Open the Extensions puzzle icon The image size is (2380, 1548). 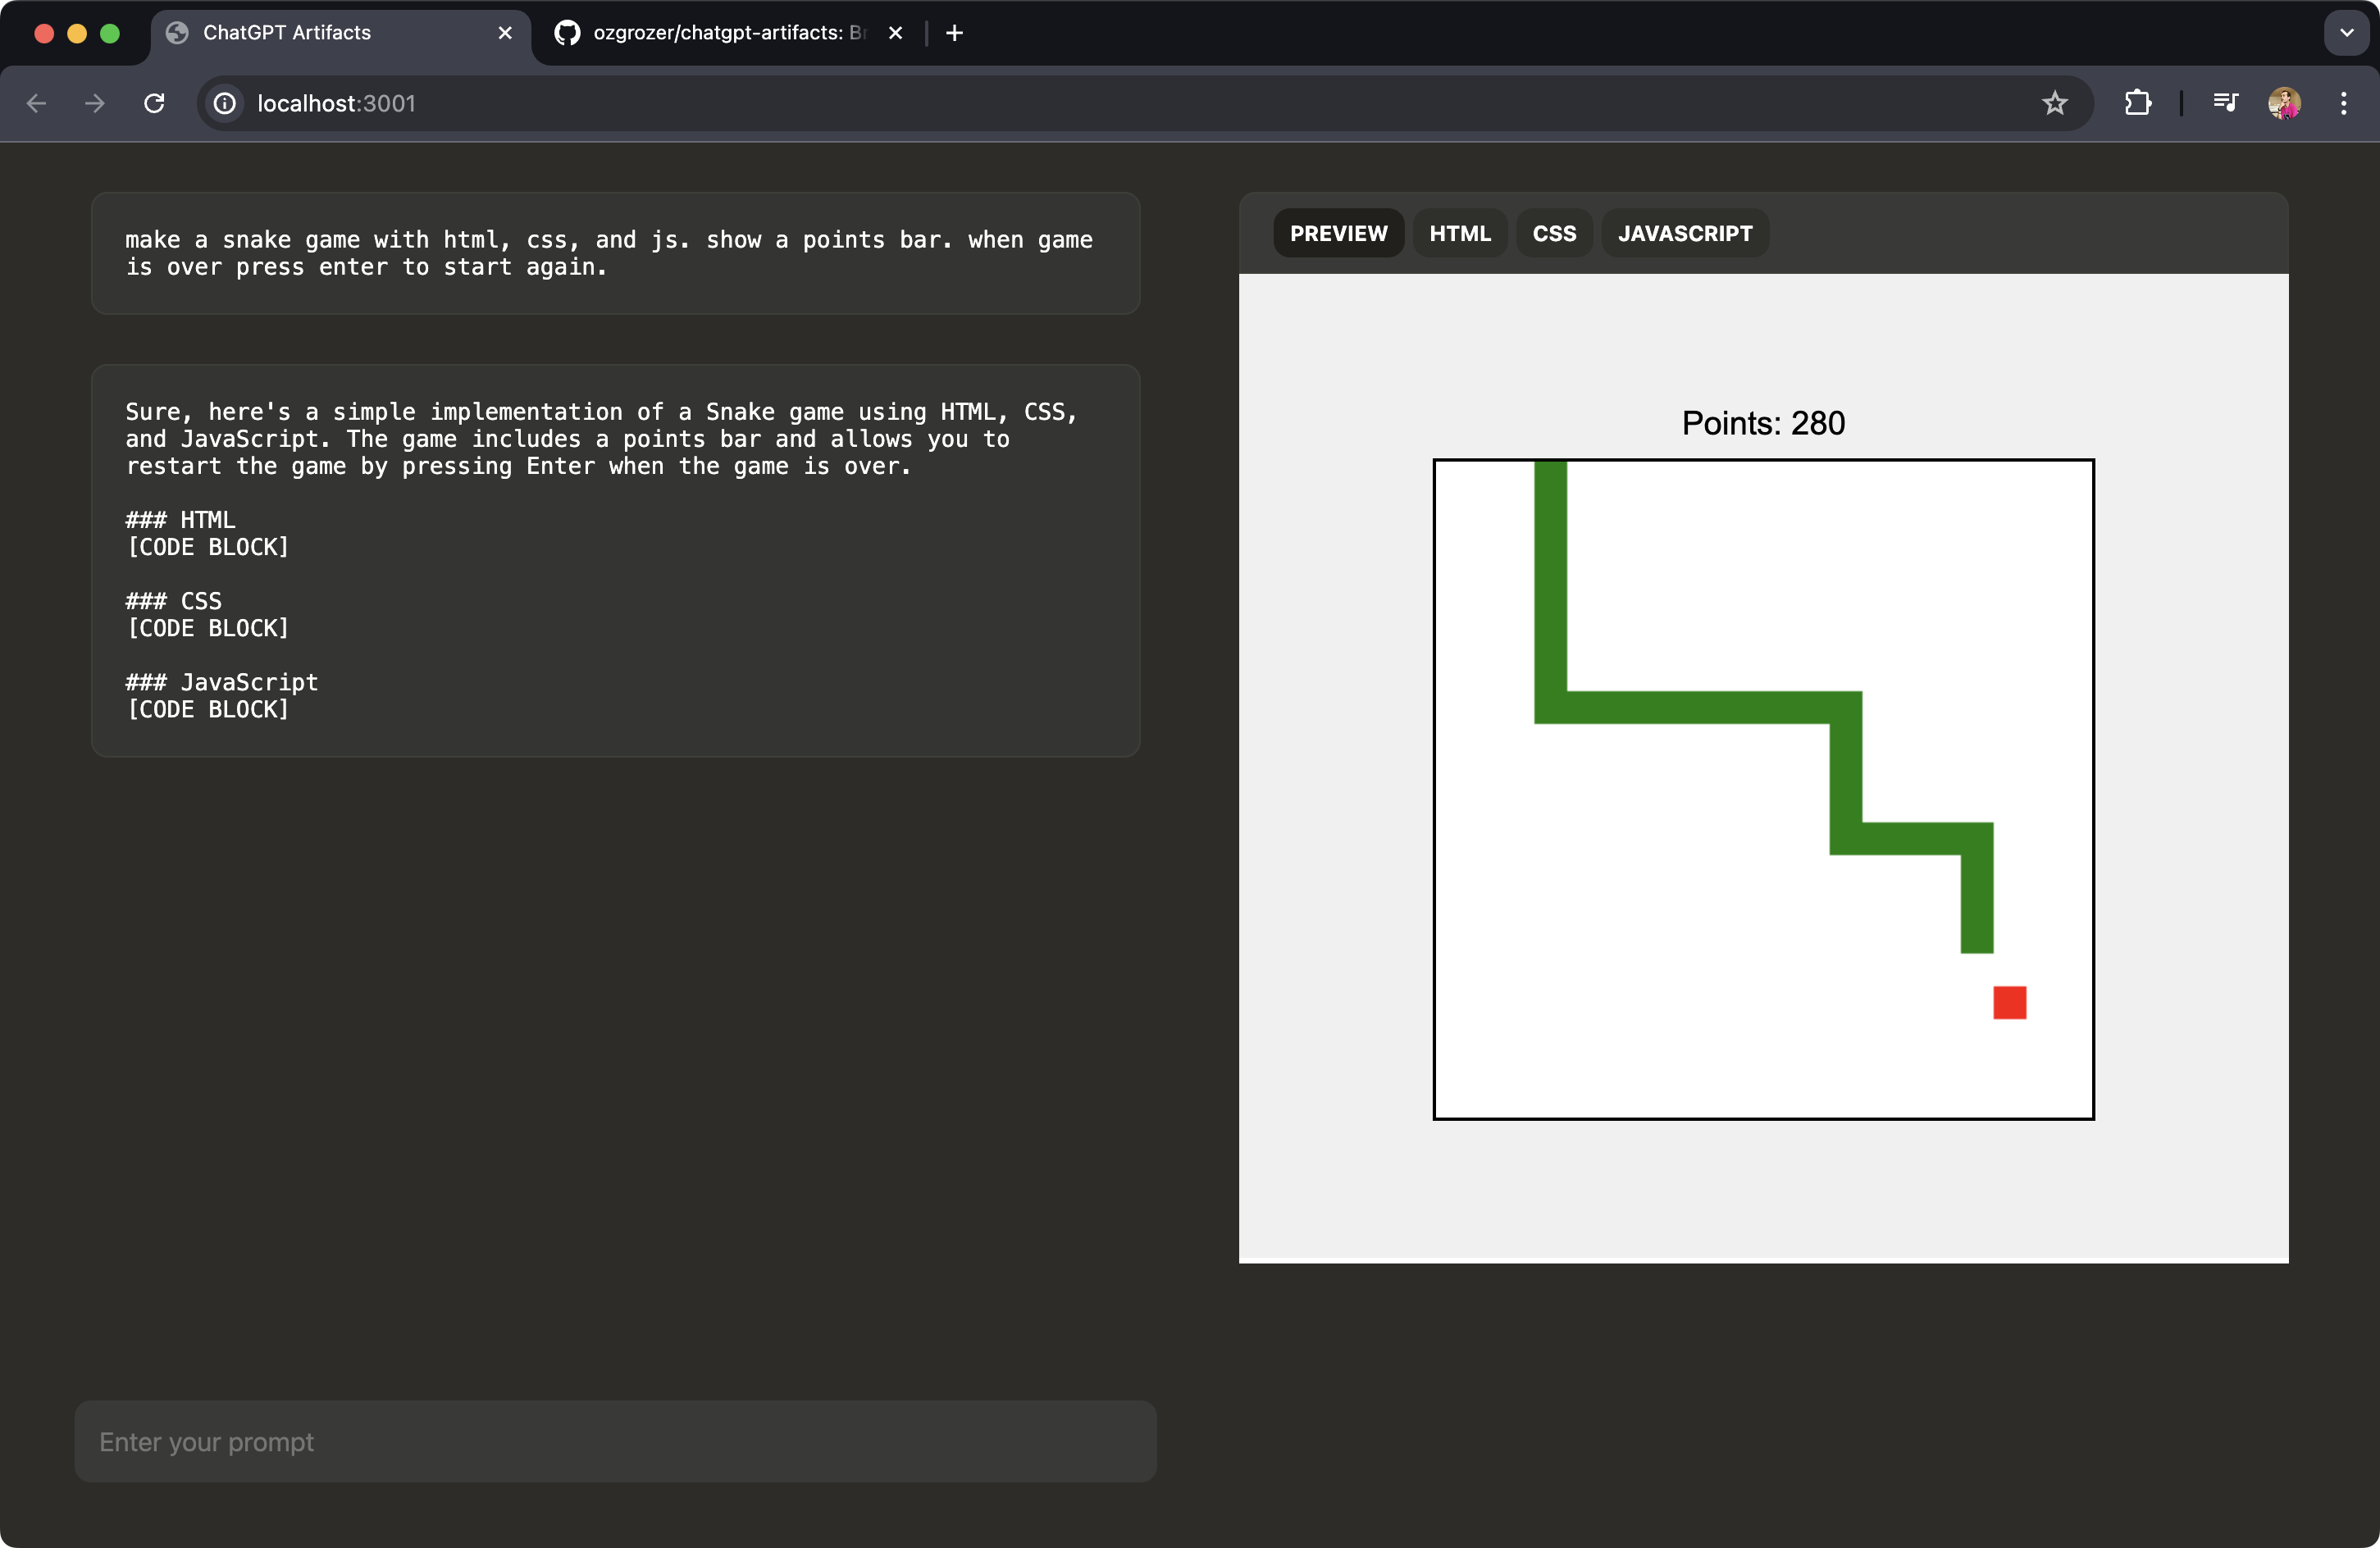coord(2137,103)
